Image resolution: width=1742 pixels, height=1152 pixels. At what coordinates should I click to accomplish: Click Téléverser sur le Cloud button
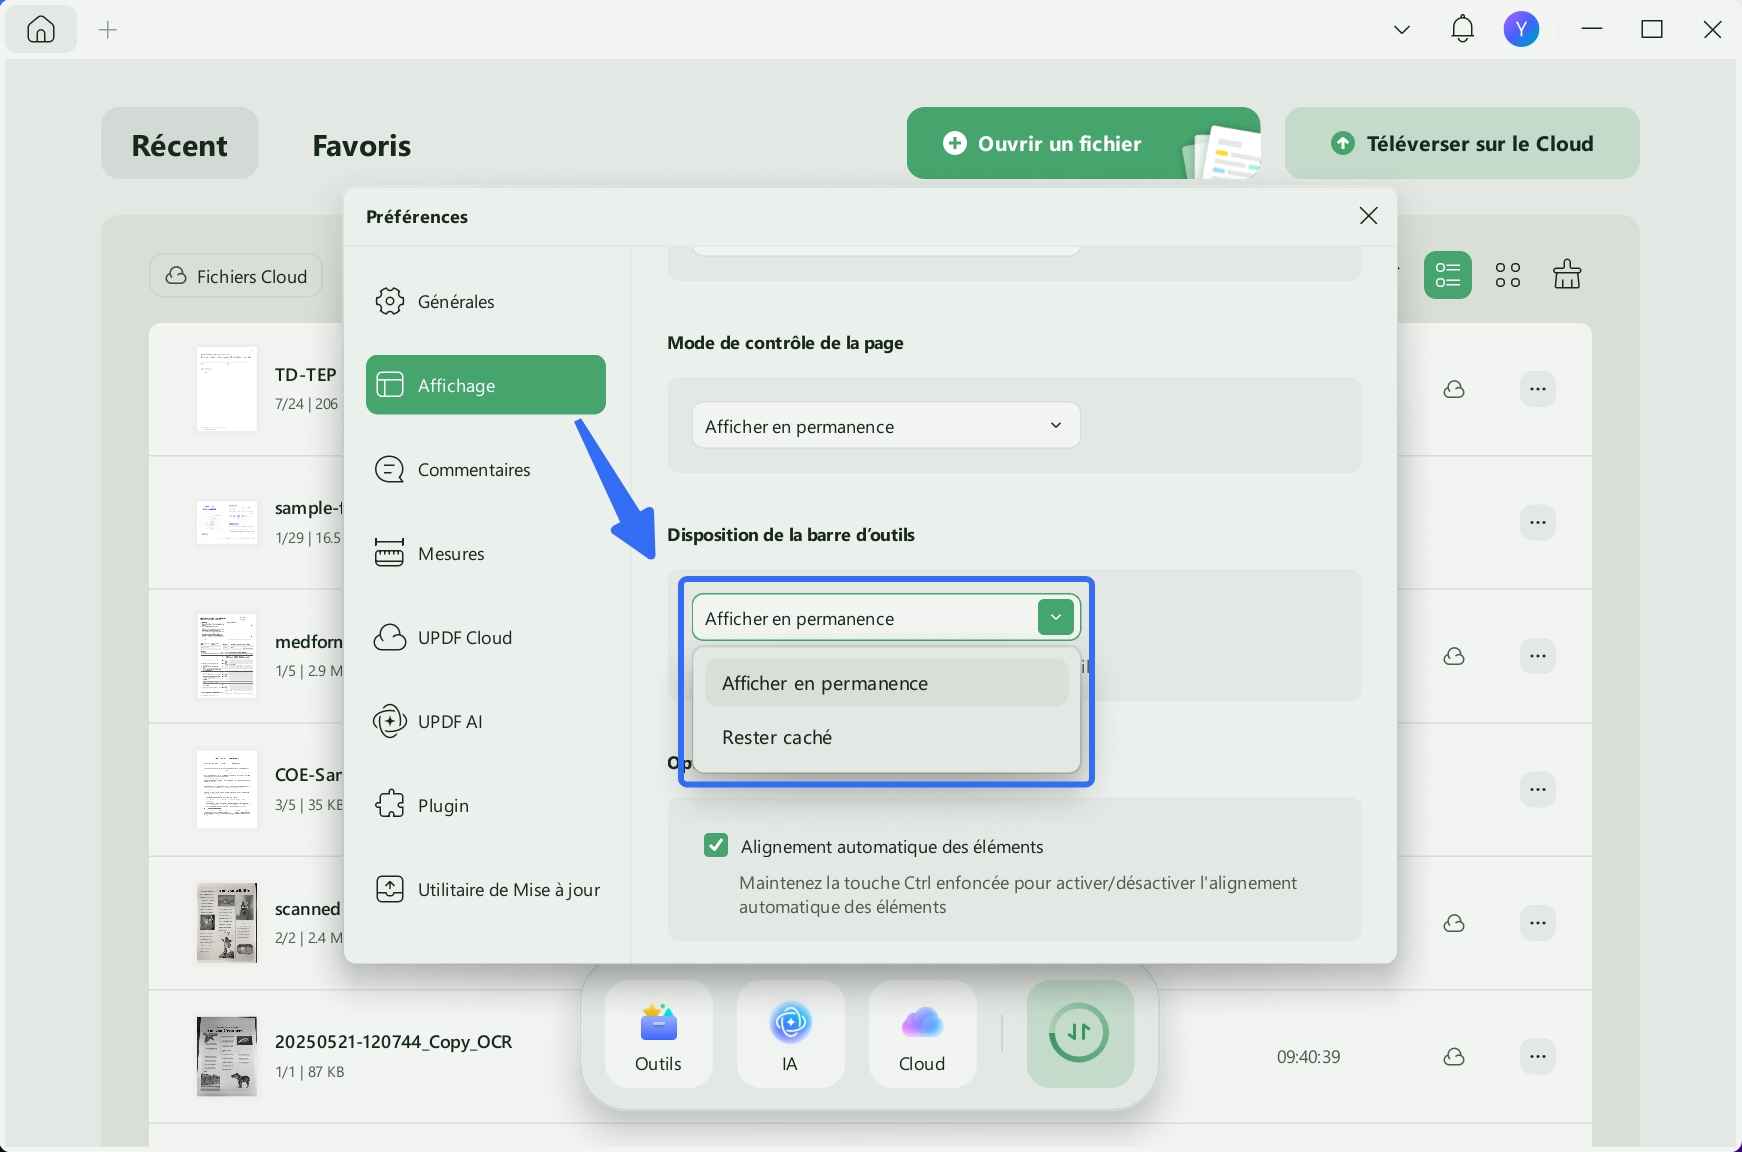click(1462, 143)
